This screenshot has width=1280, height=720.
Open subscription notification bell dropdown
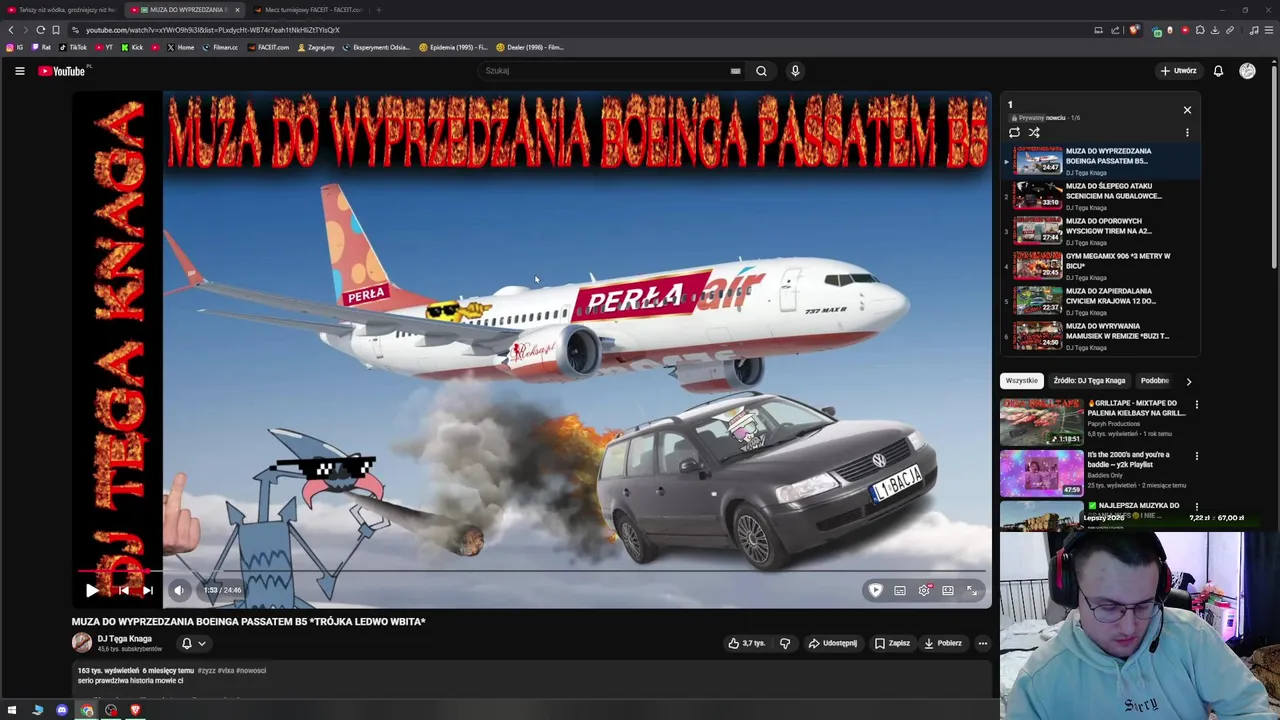point(193,644)
